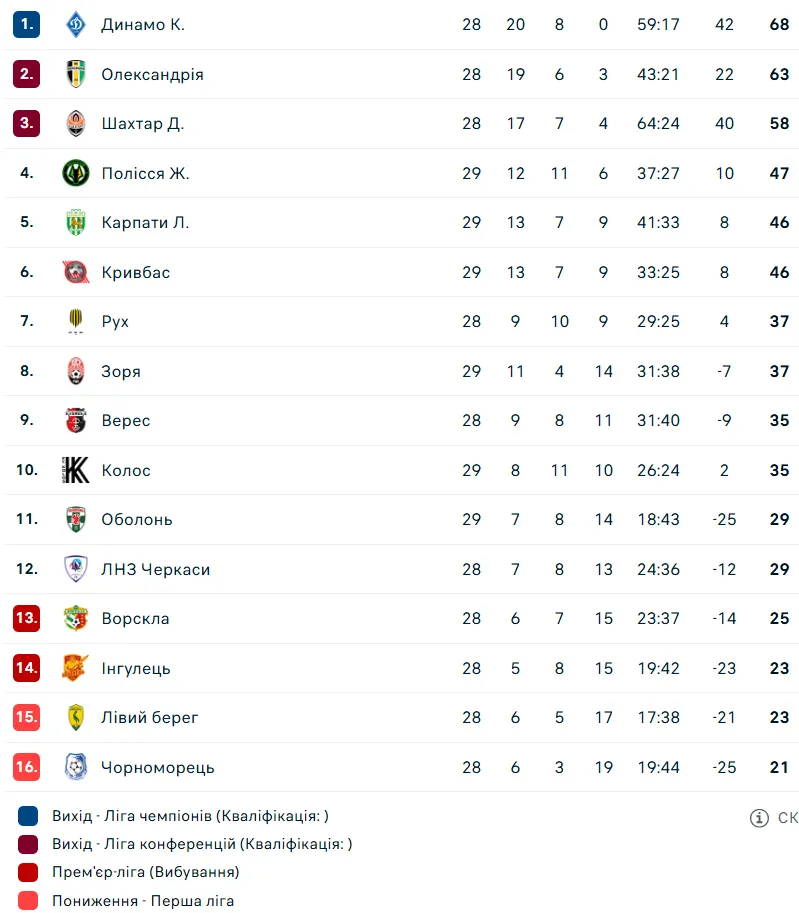Open the Карпати Л. crest icon

[x=76, y=222]
